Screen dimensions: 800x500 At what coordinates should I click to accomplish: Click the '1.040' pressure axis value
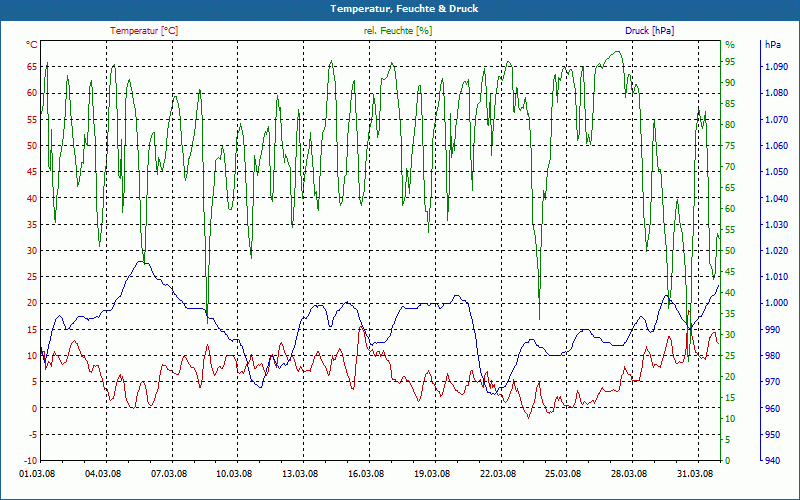pyautogui.click(x=777, y=198)
